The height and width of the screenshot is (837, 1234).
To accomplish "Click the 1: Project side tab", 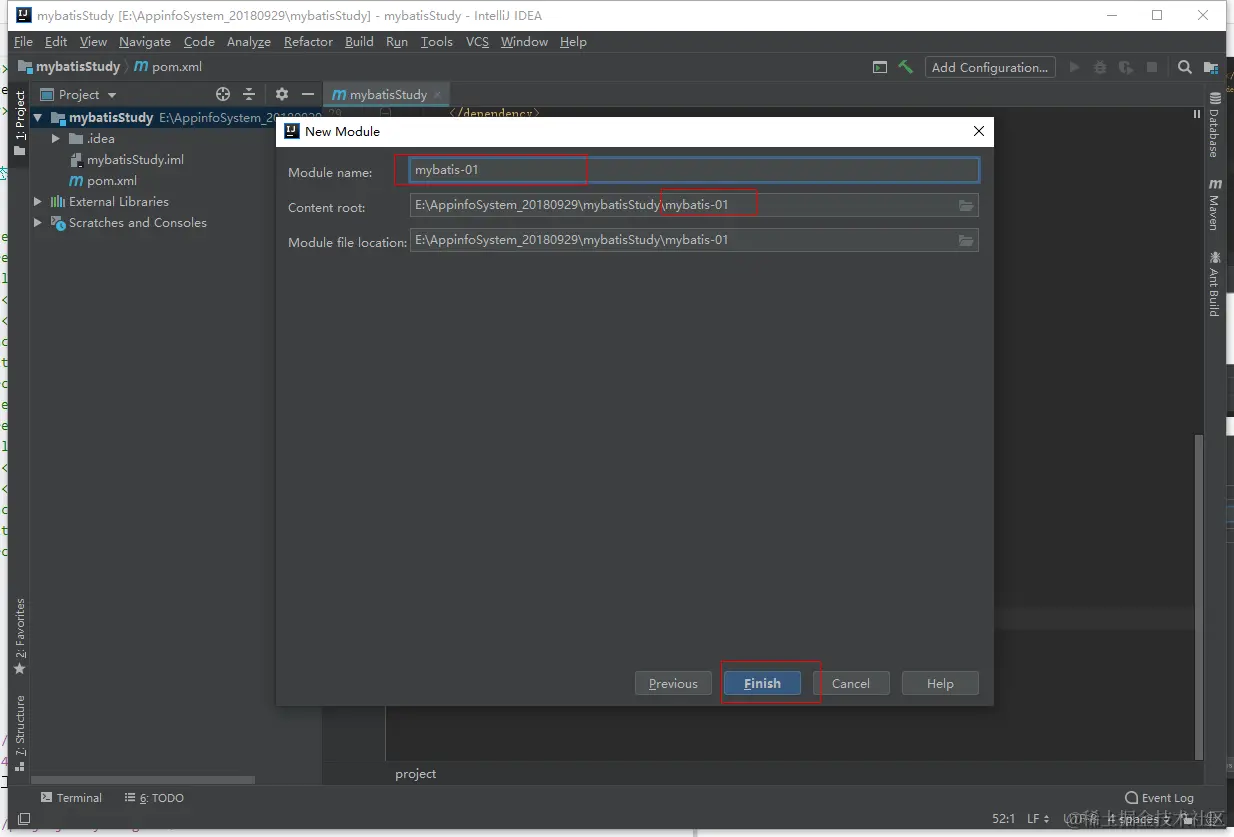I will tap(19, 122).
